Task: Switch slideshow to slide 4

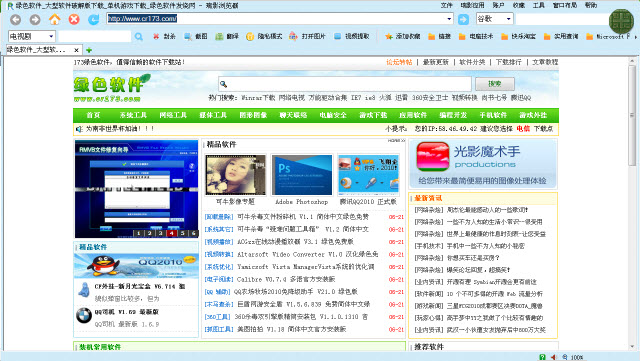Action: click(171, 233)
